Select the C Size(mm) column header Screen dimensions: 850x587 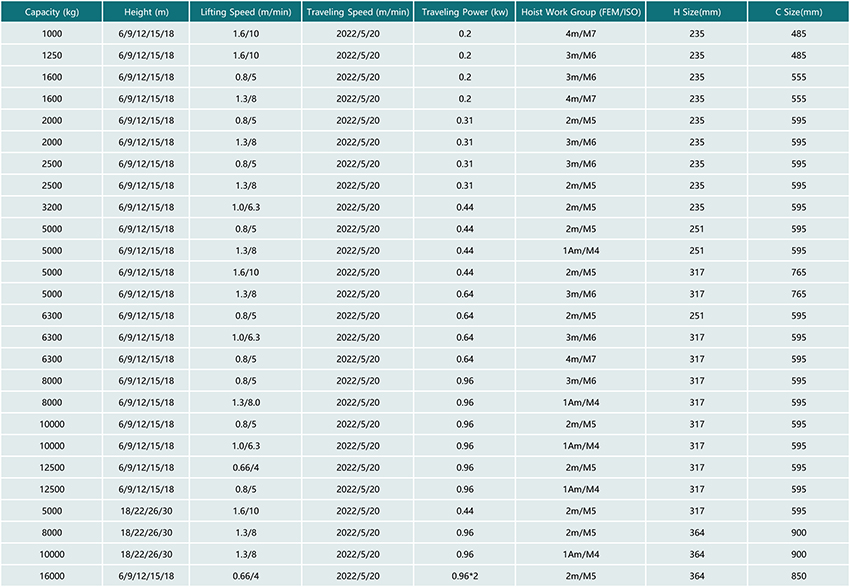point(798,13)
